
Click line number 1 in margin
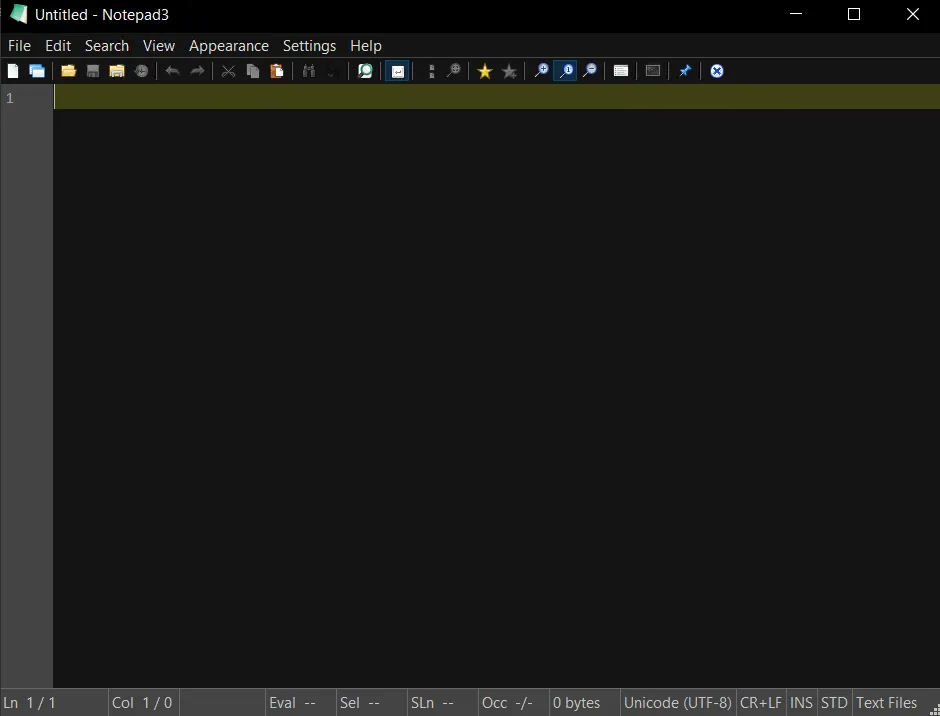(10, 98)
